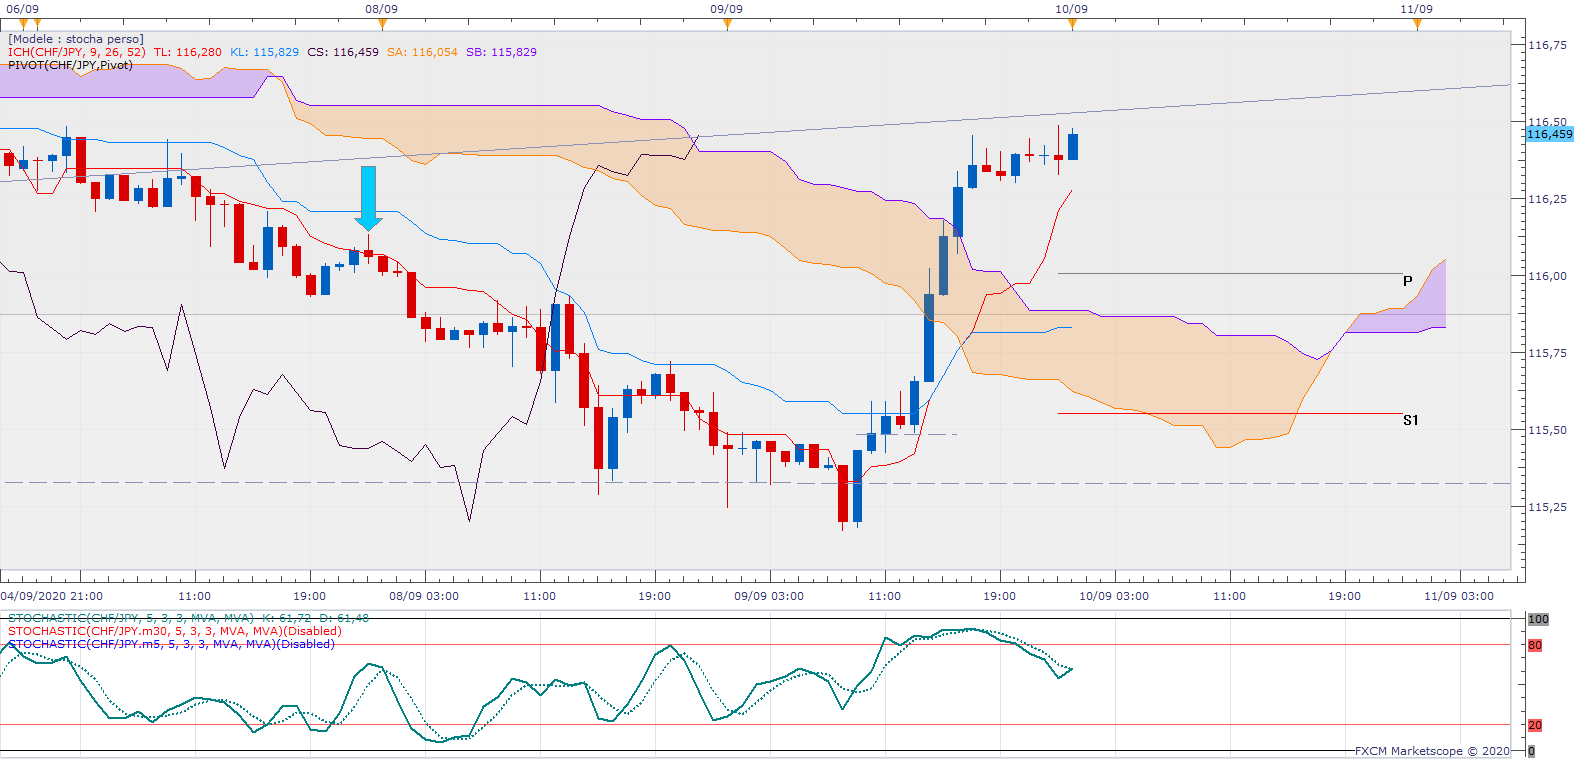1583x760 pixels.
Task: Click the orange marker under 09/09
Action: click(x=727, y=24)
